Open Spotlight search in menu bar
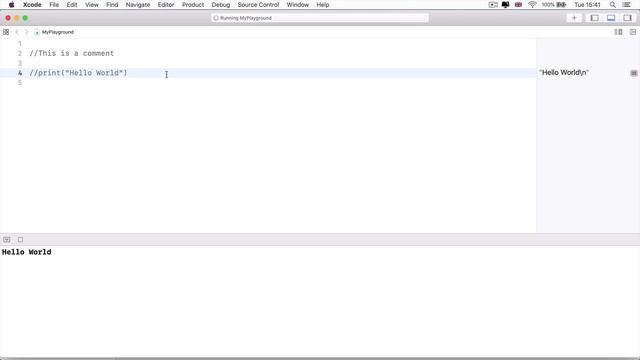640x360 pixels. 612,5
